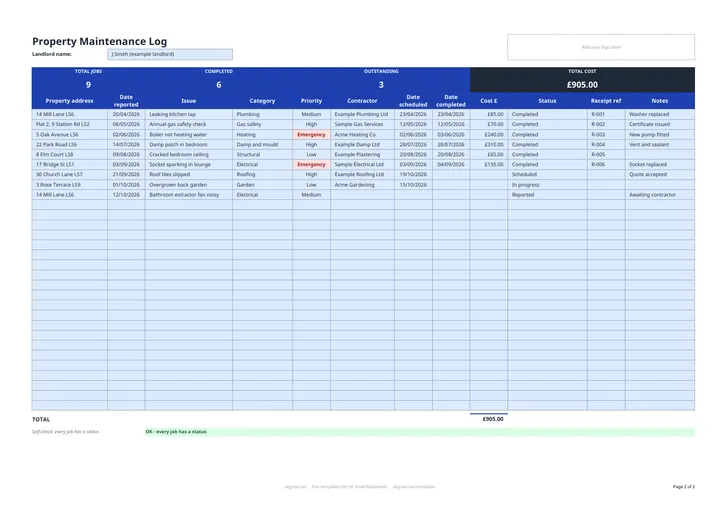Click the Total Jobs value 9
Image resolution: width=720 pixels, height=509 pixels.
click(x=88, y=85)
